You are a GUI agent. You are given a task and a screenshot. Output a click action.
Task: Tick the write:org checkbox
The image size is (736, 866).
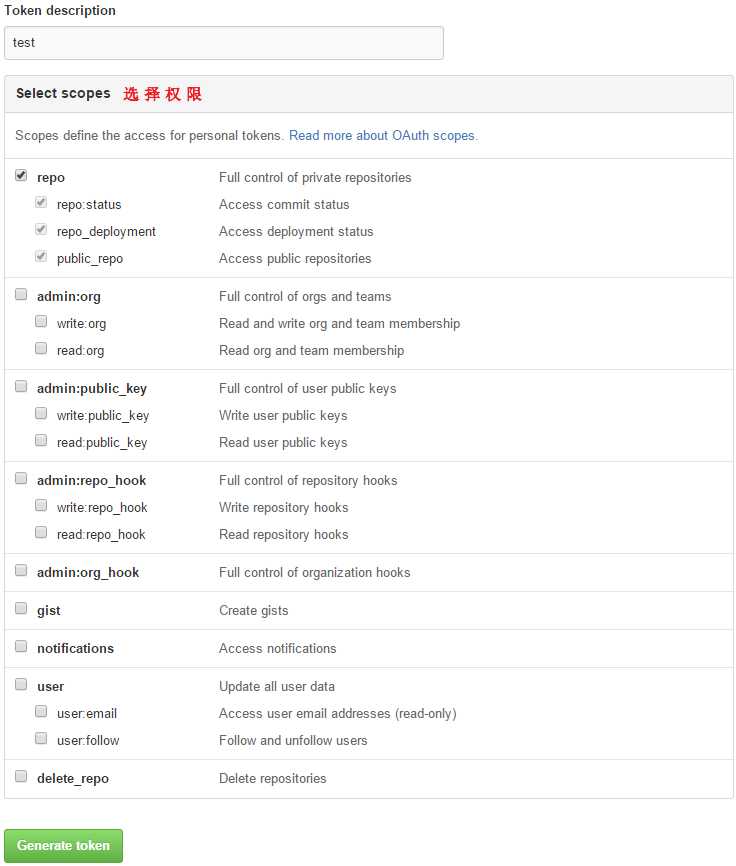[x=41, y=321]
